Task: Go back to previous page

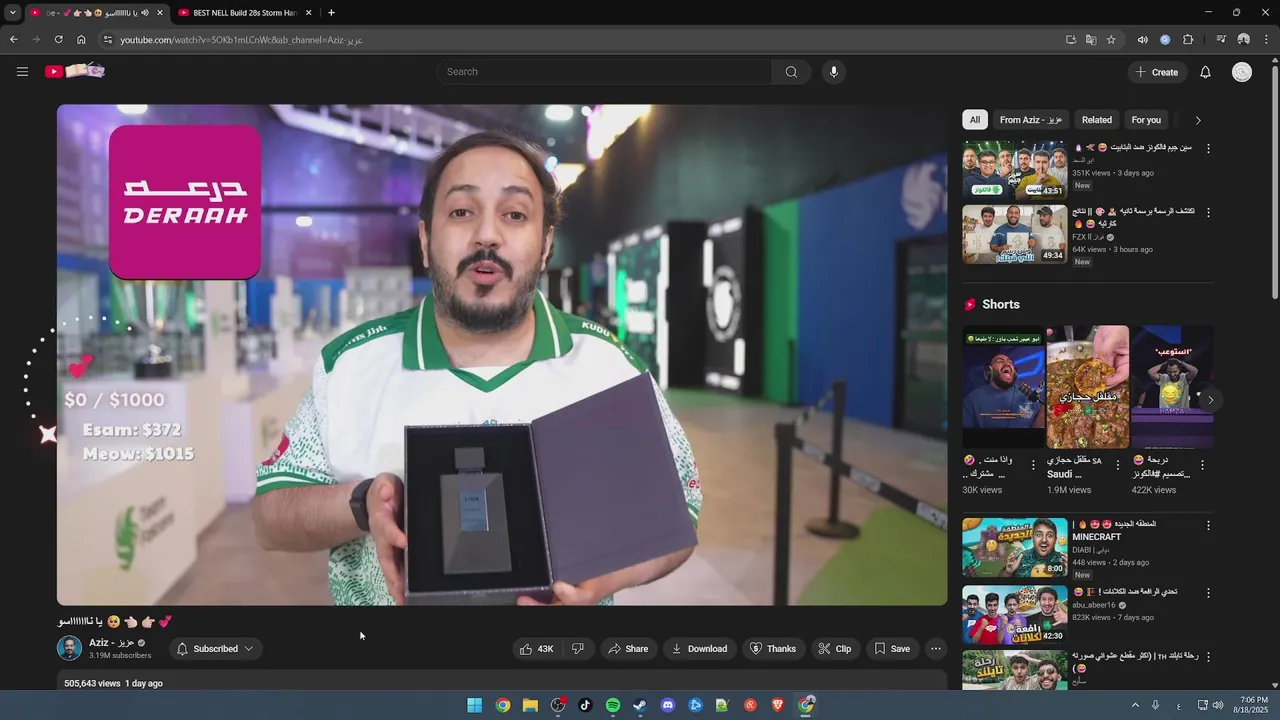Action: point(13,40)
